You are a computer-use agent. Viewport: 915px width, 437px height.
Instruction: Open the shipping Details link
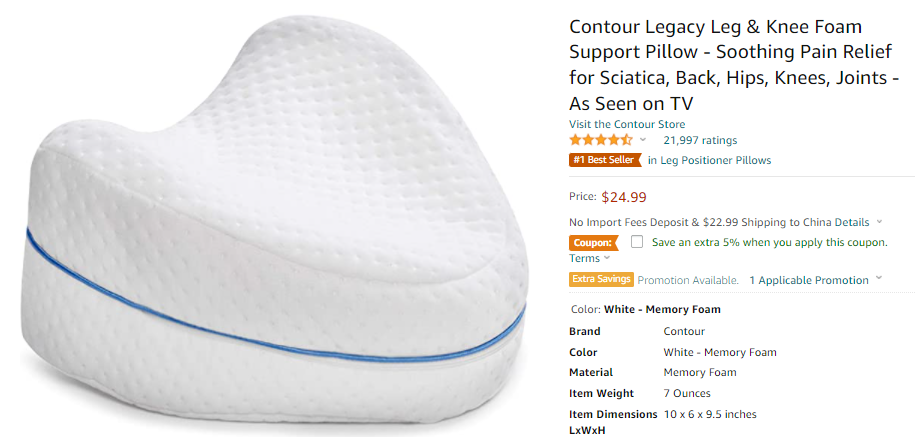pyautogui.click(x=852, y=222)
